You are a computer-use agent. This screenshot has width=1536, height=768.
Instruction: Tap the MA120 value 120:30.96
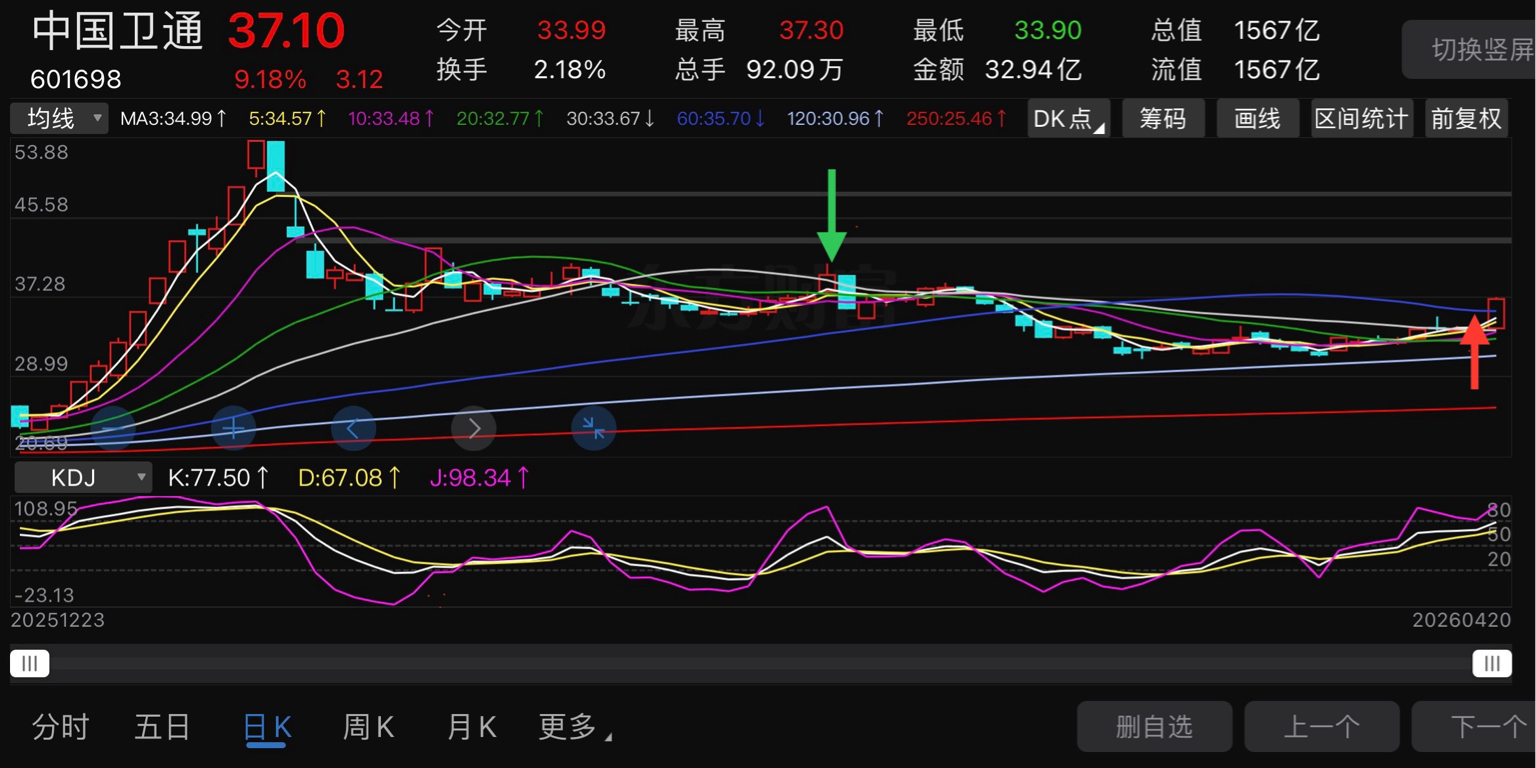point(836,119)
